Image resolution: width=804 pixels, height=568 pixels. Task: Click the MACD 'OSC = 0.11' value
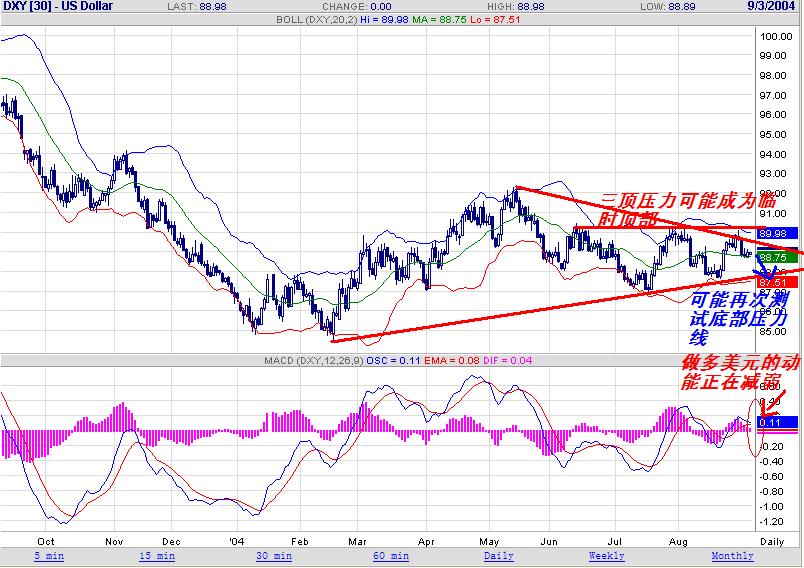[x=393, y=361]
